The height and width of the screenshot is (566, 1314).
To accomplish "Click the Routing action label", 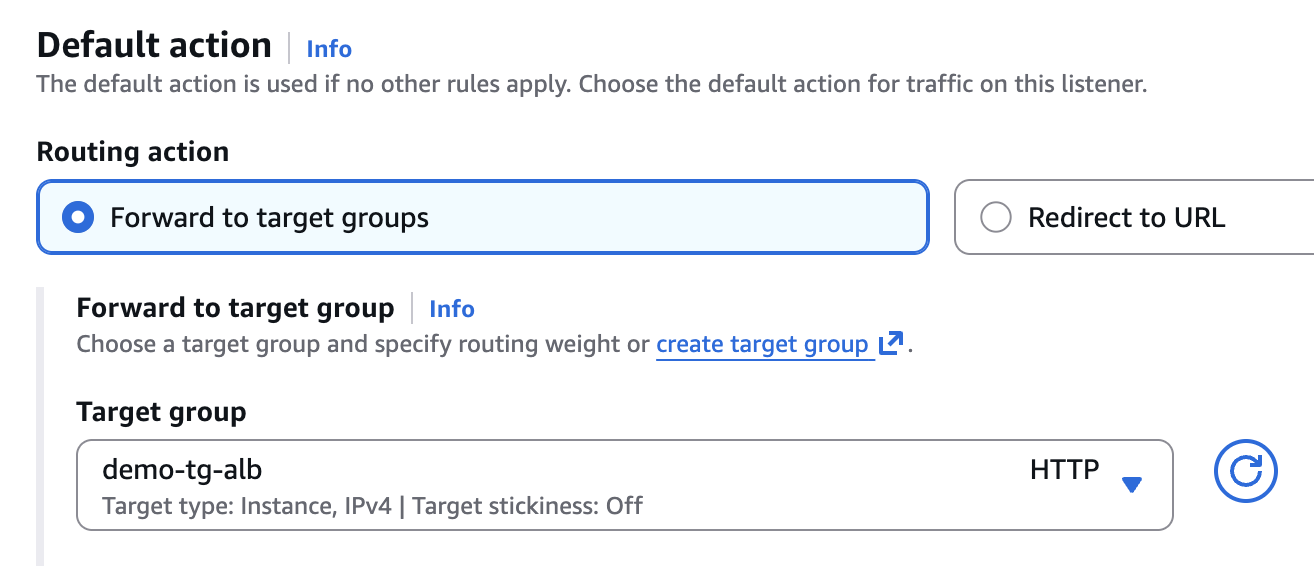I will point(133,152).
